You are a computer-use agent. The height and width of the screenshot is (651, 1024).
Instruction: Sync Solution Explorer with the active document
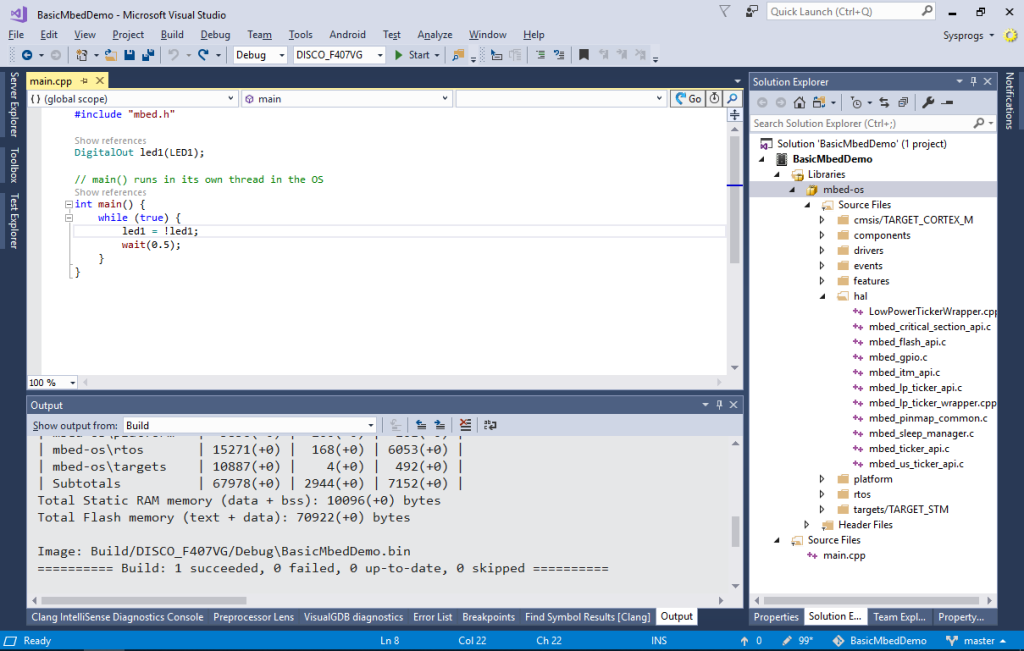[x=884, y=101]
